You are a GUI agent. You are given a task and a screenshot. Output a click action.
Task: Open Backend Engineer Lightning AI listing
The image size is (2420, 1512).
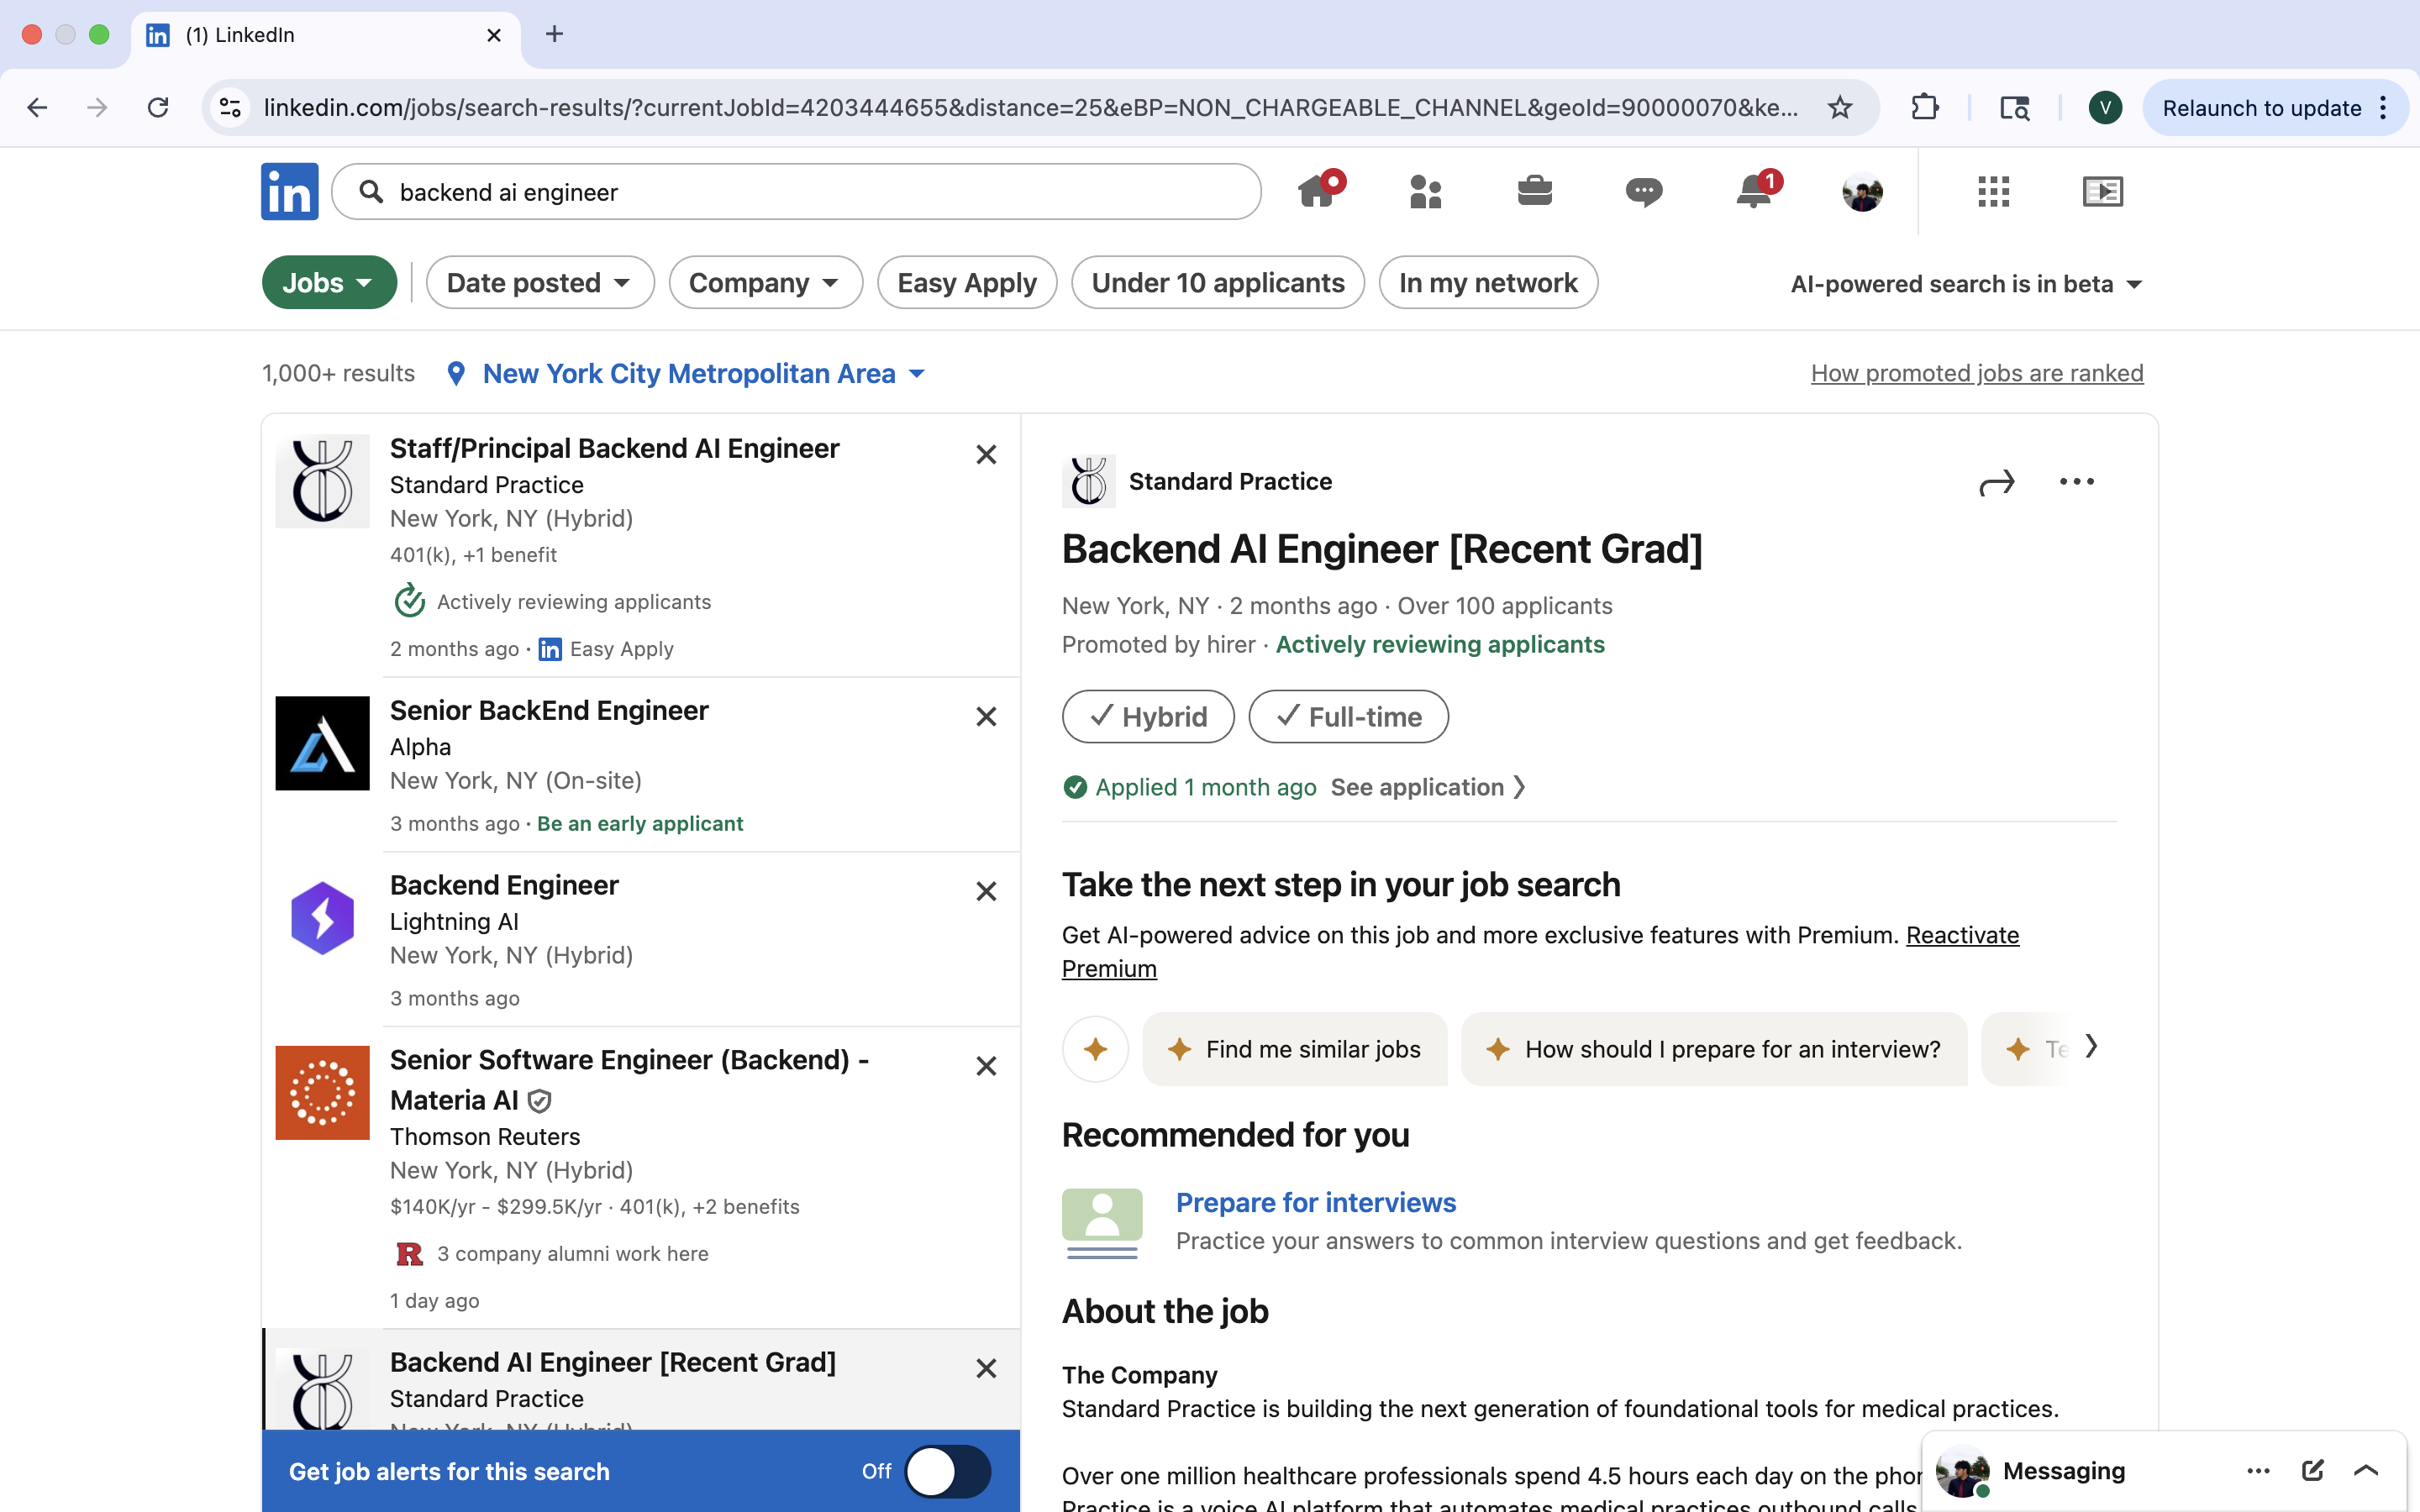(504, 886)
